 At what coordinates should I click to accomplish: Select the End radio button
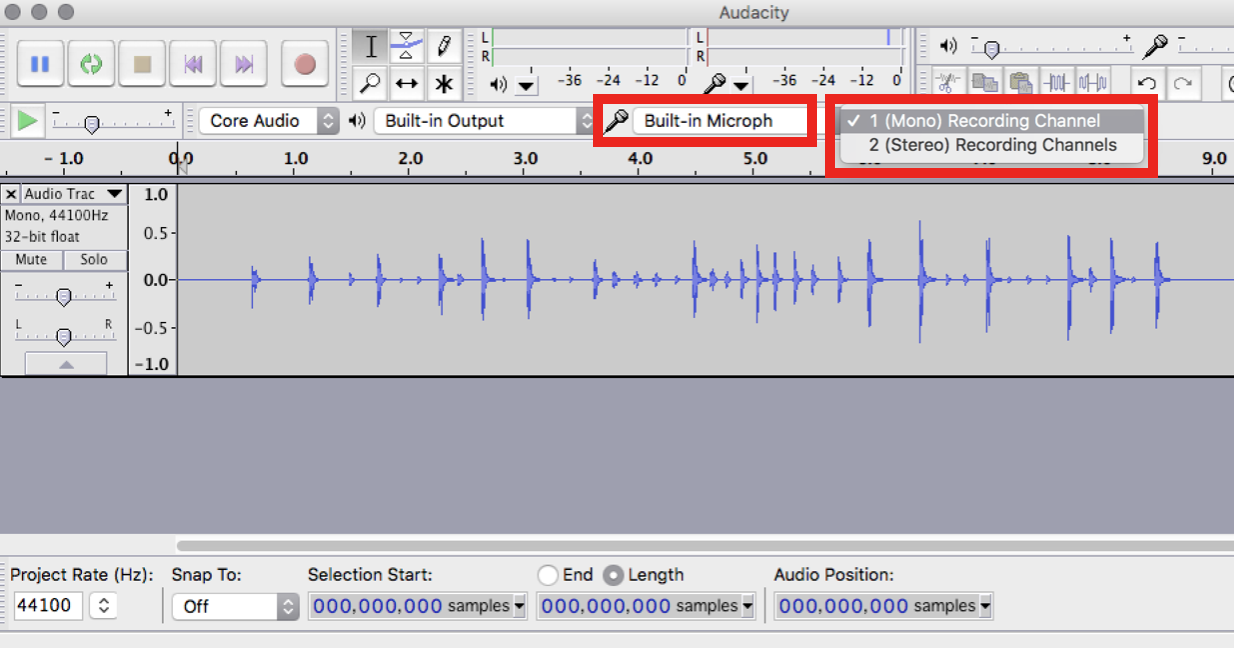click(547, 575)
